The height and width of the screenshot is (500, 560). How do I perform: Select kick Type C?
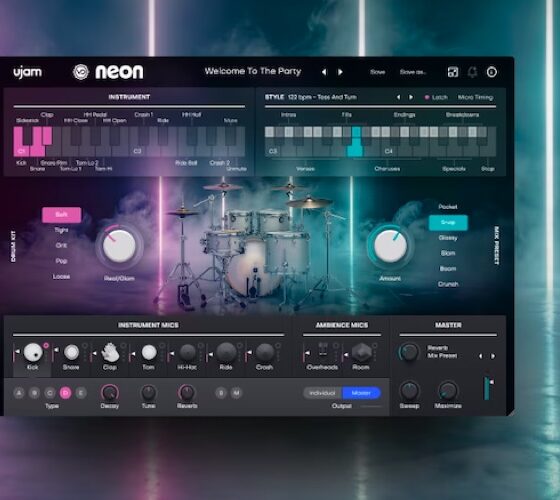click(x=50, y=393)
